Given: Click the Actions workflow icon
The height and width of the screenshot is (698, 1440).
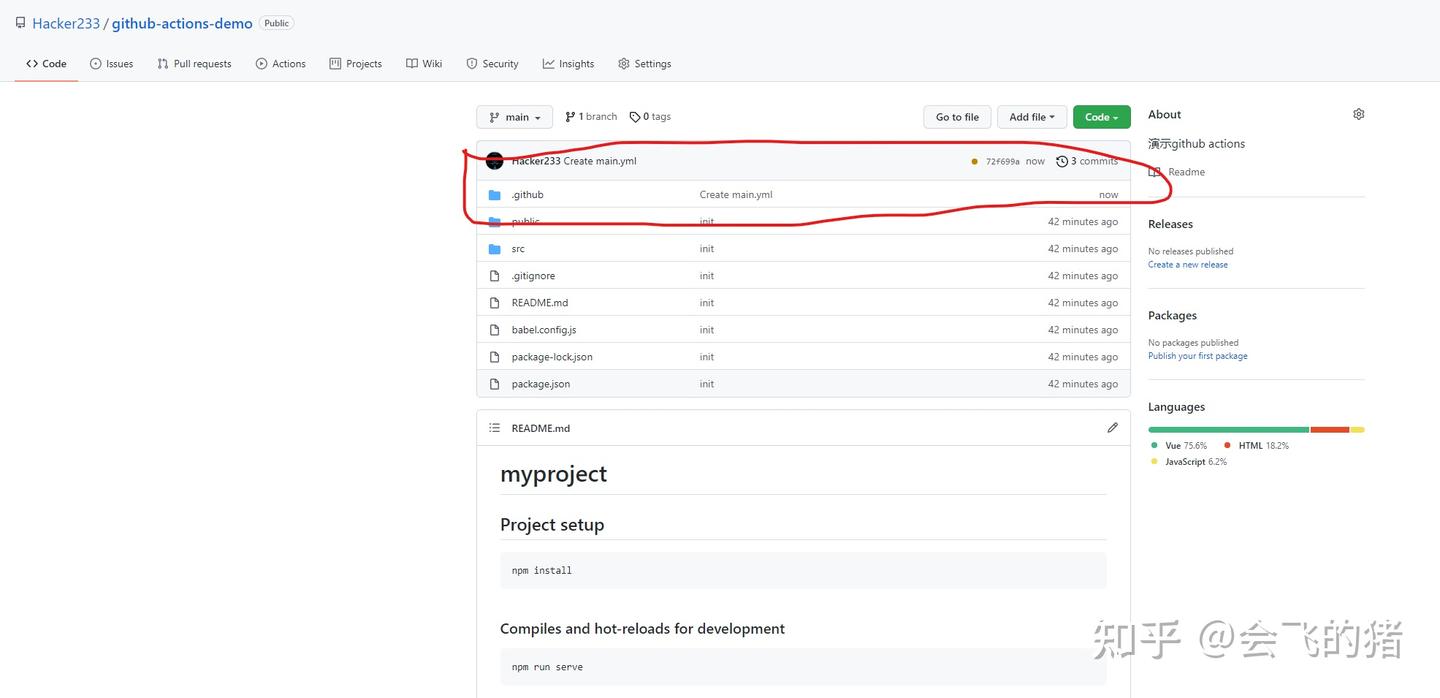Looking at the screenshot, I should click(260, 63).
